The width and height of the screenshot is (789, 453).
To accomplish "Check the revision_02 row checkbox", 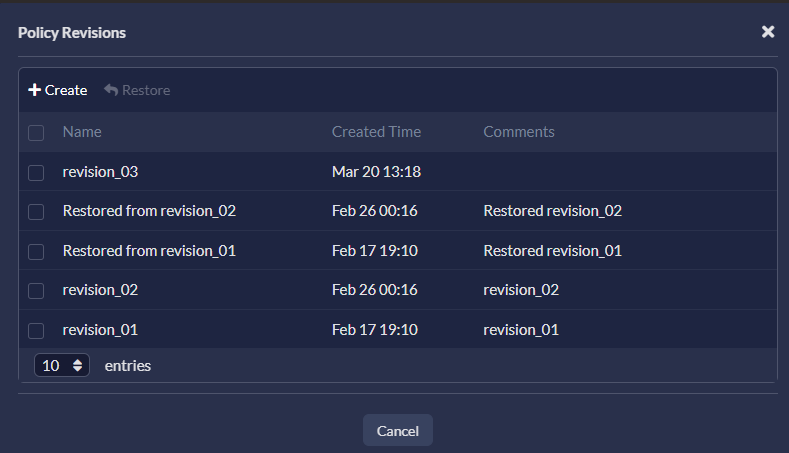I will click(36, 291).
